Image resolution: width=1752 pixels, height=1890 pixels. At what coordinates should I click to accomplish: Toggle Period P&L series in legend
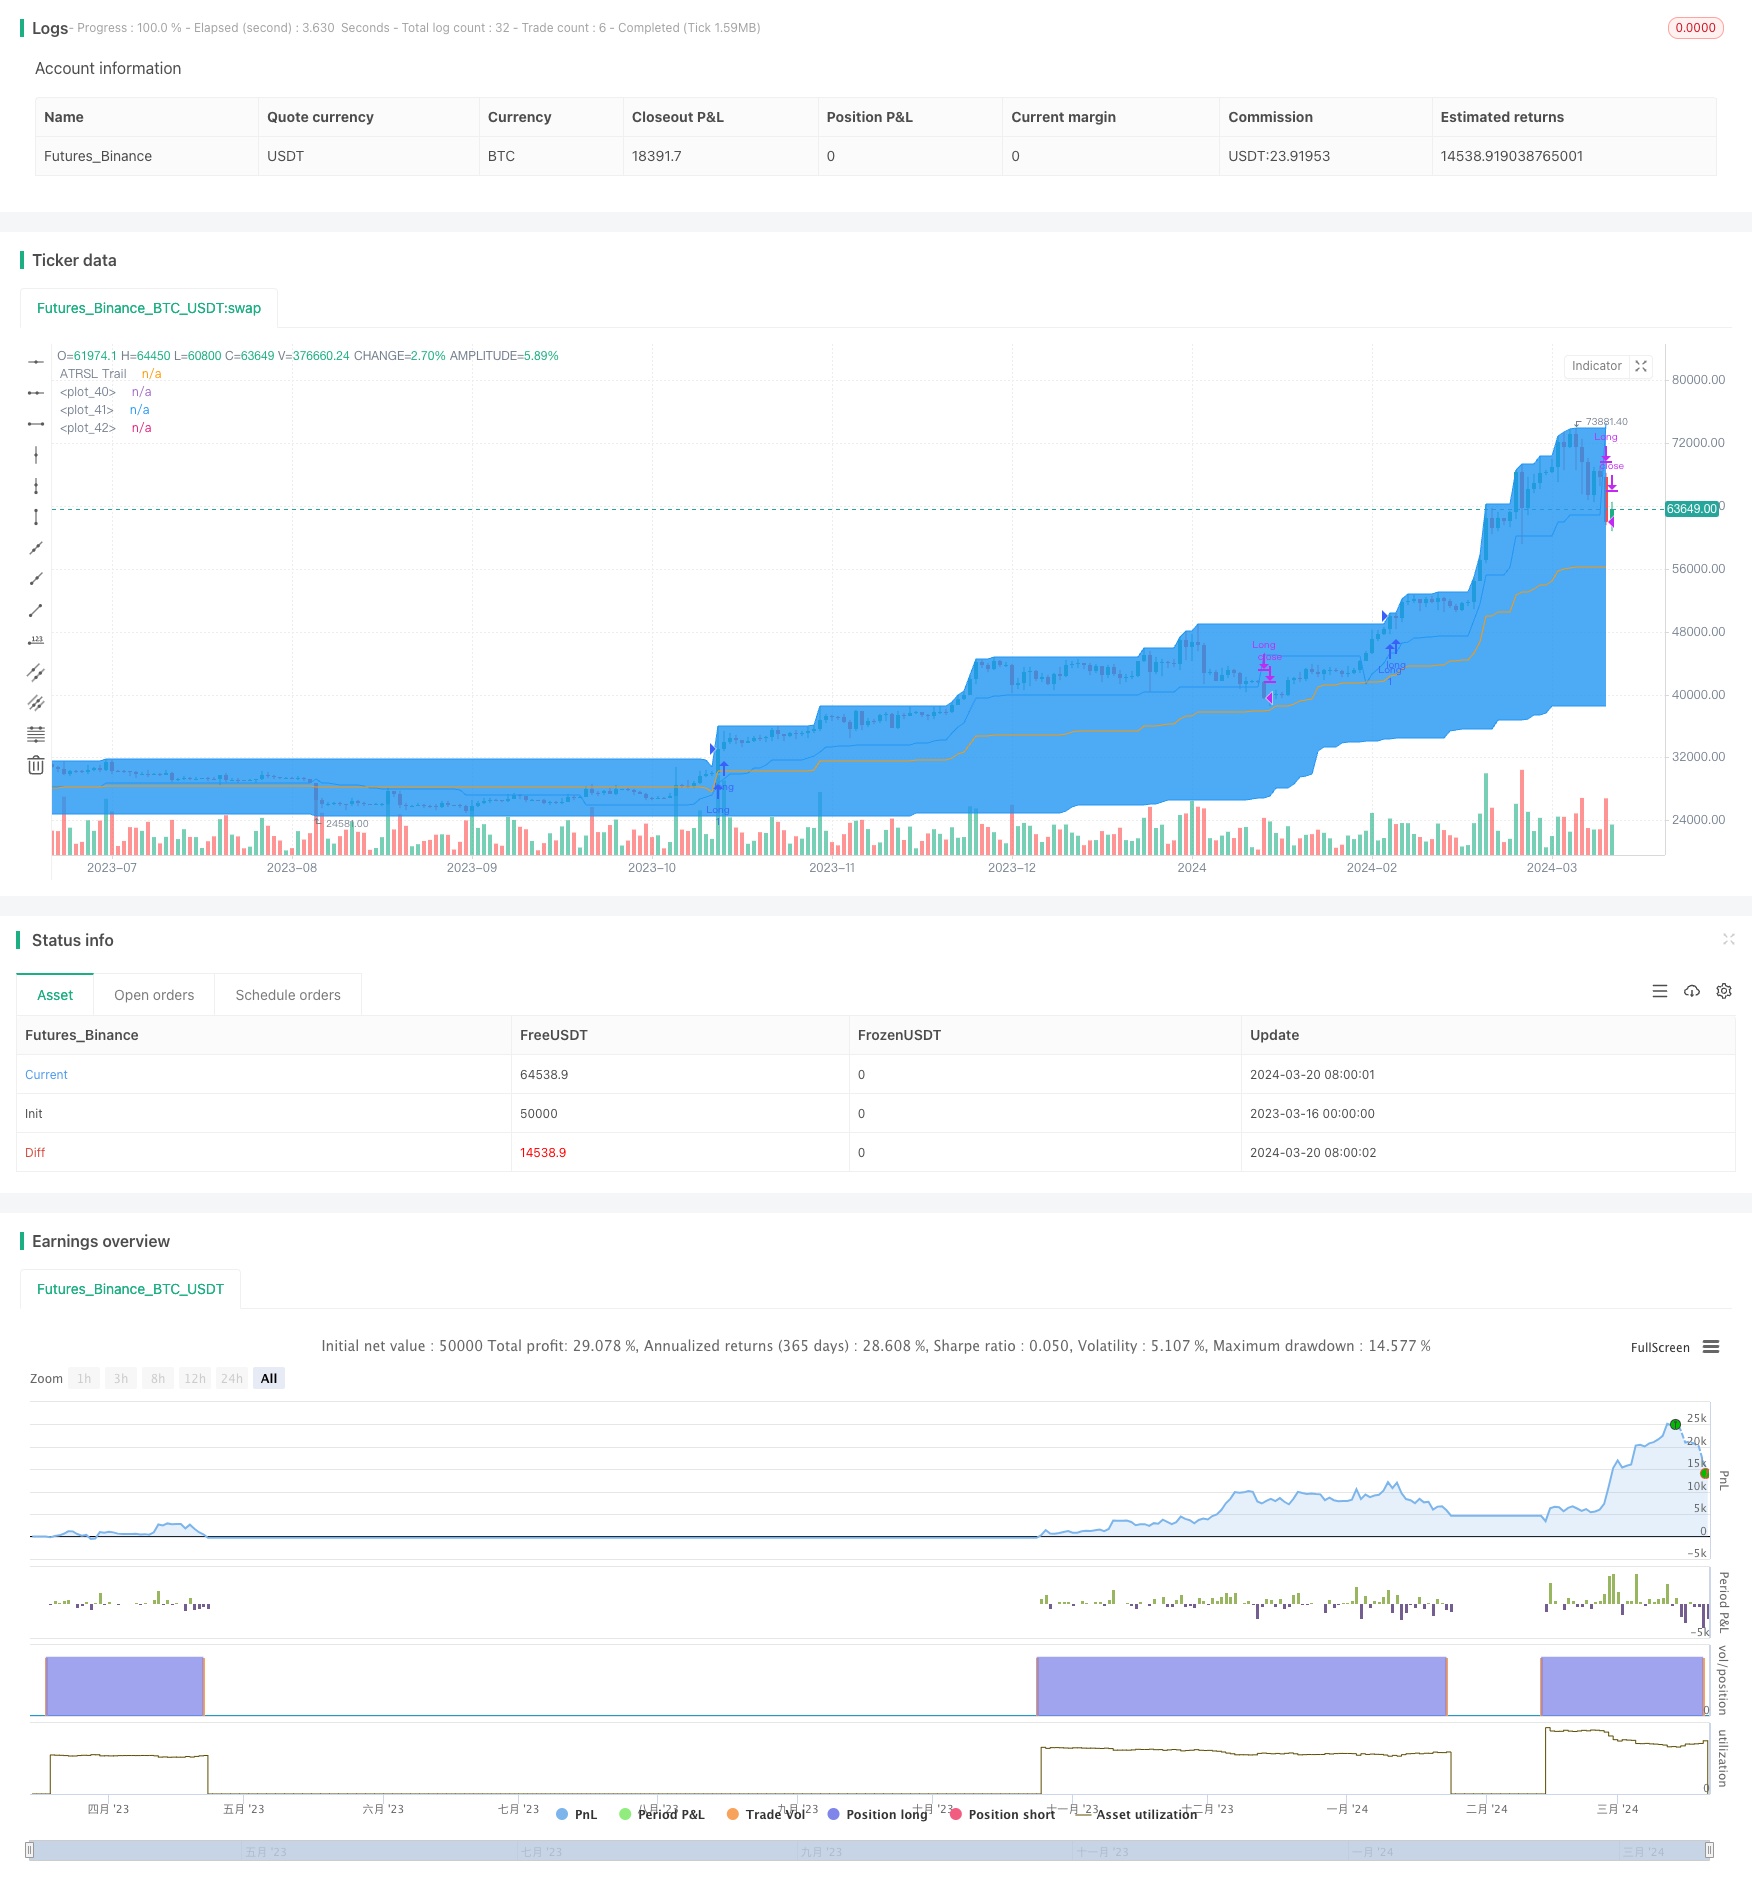point(662,1814)
